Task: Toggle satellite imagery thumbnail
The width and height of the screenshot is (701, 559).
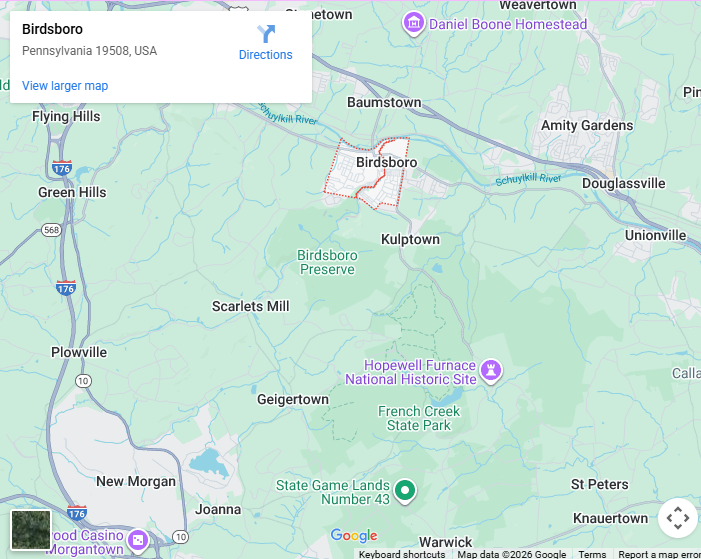Action: [31, 530]
